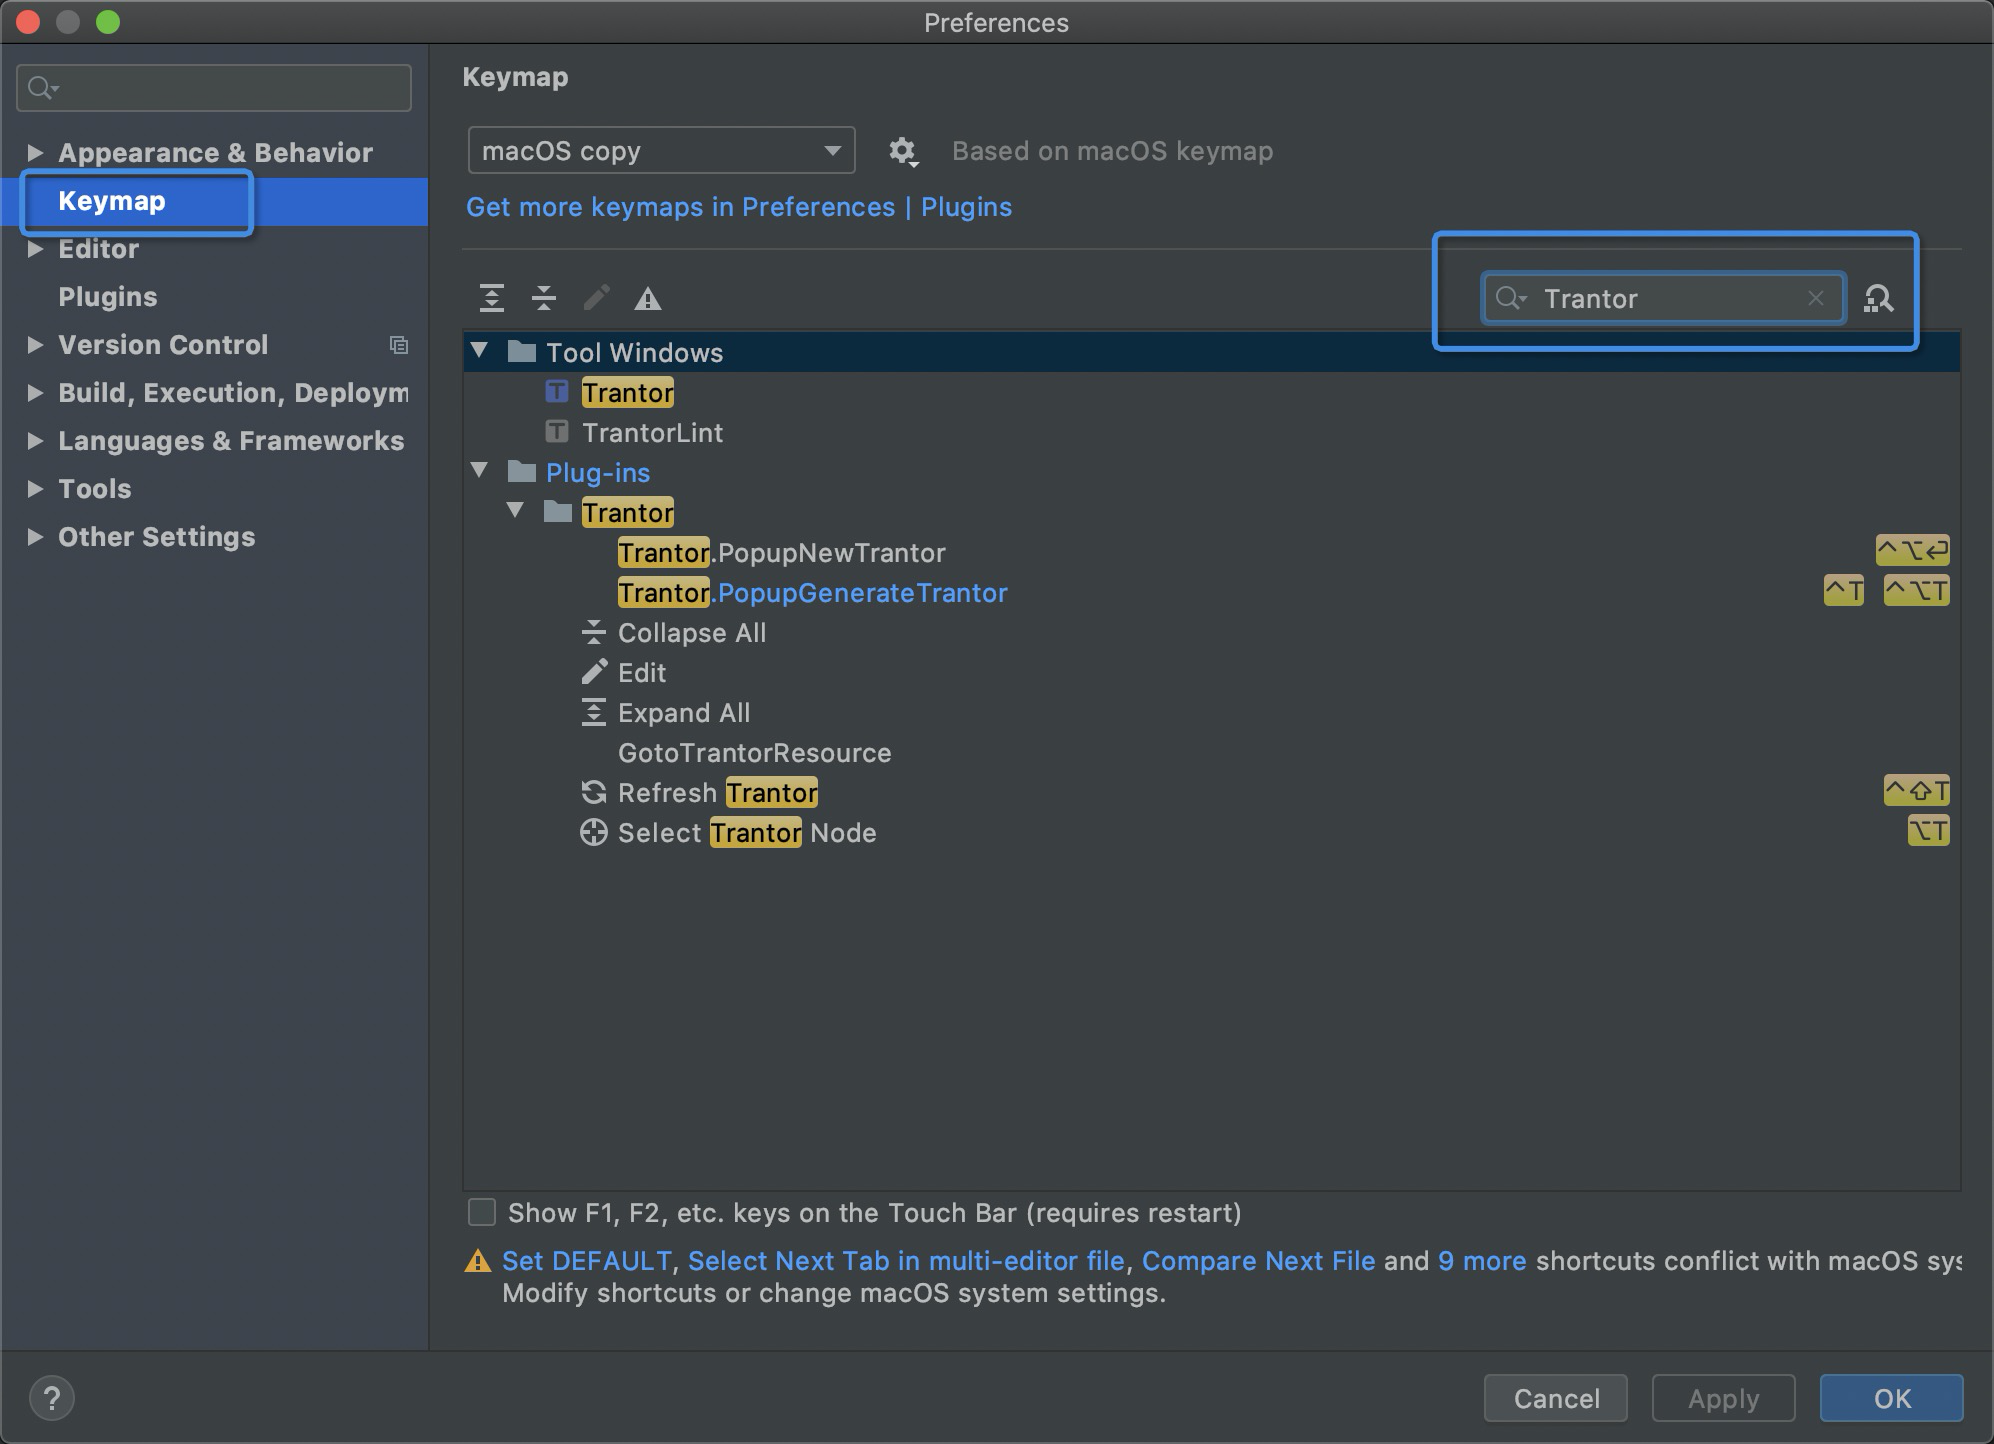This screenshot has width=1994, height=1444.
Task: Click the pencil Edit shortcut toolbar icon
Action: [x=596, y=298]
